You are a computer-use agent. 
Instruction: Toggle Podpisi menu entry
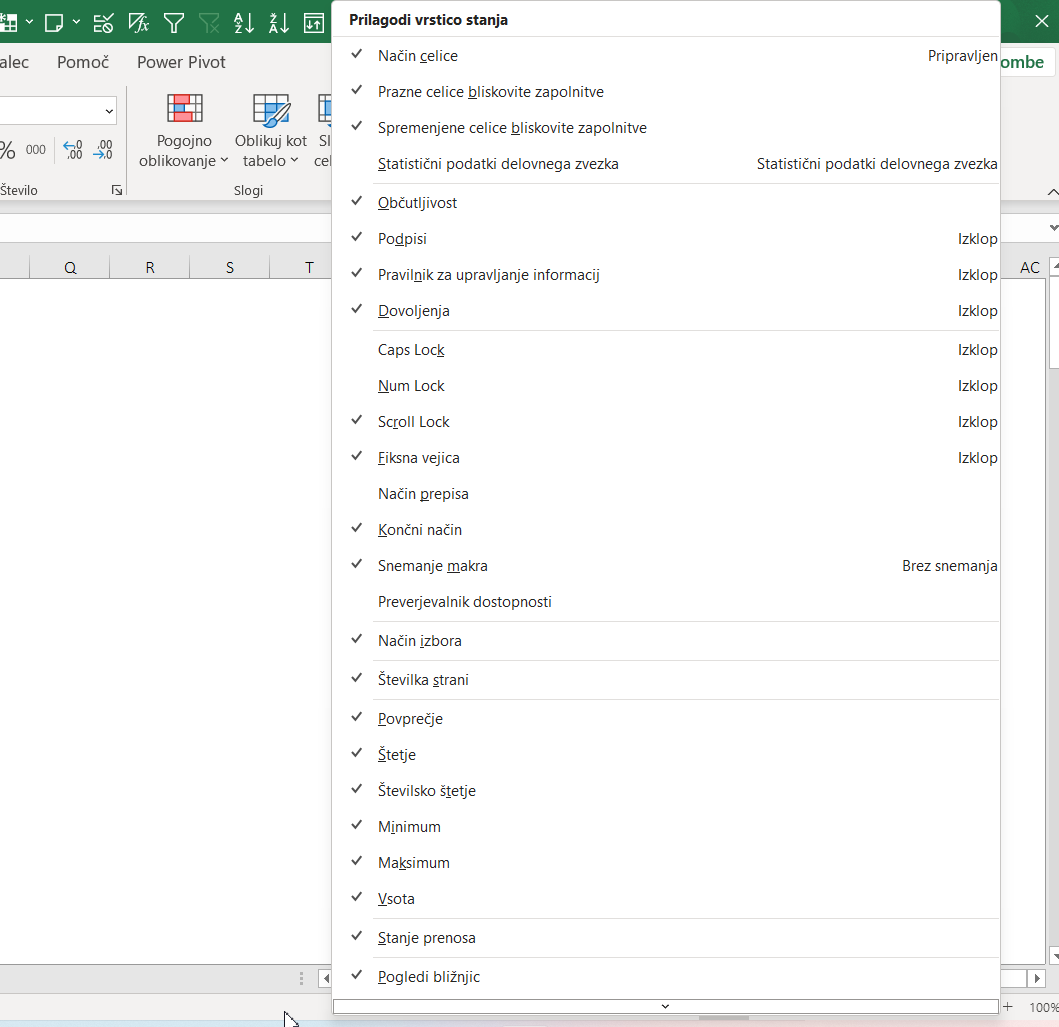point(666,239)
